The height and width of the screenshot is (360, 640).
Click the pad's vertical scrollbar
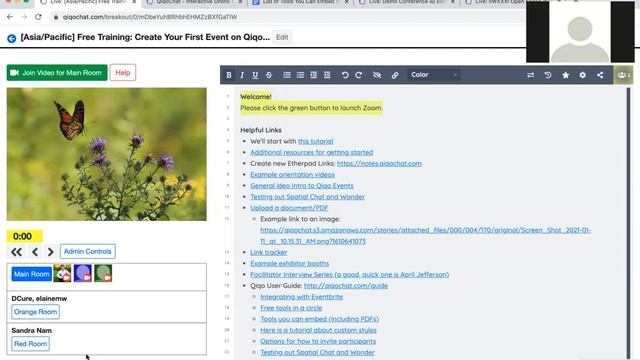628,223
